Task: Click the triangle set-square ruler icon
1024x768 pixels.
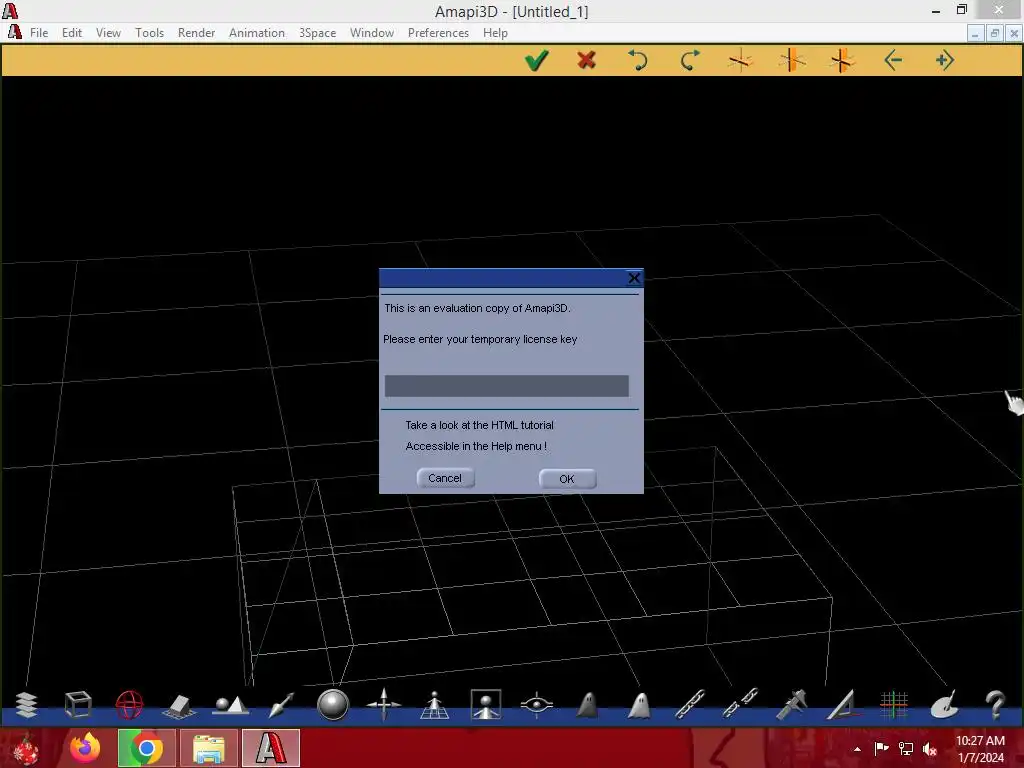Action: (x=843, y=705)
